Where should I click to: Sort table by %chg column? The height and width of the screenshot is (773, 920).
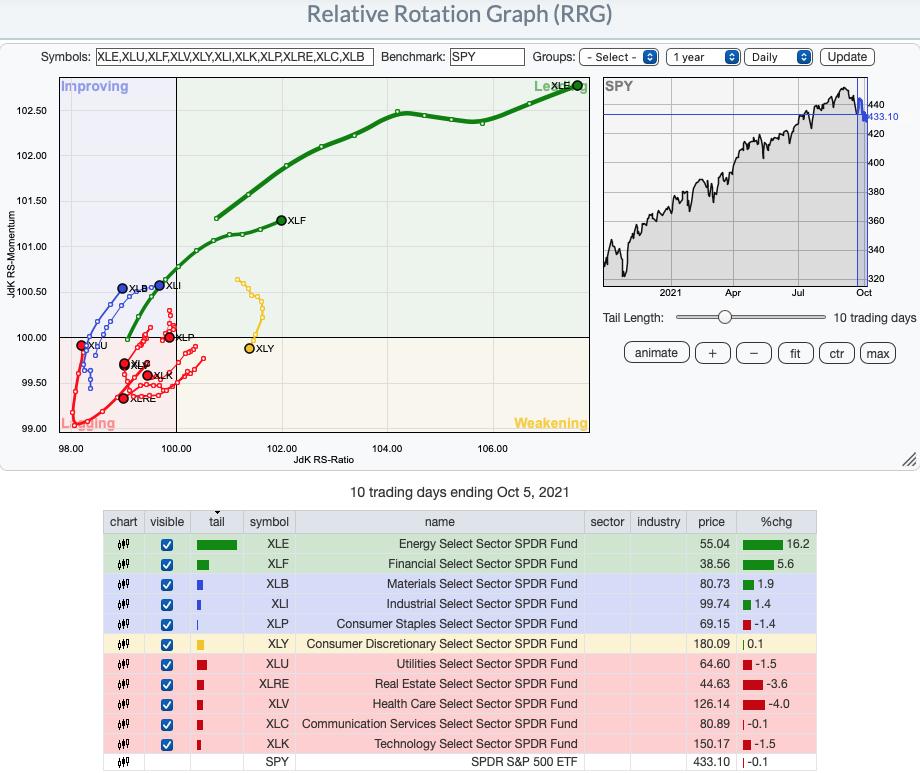click(x=776, y=522)
